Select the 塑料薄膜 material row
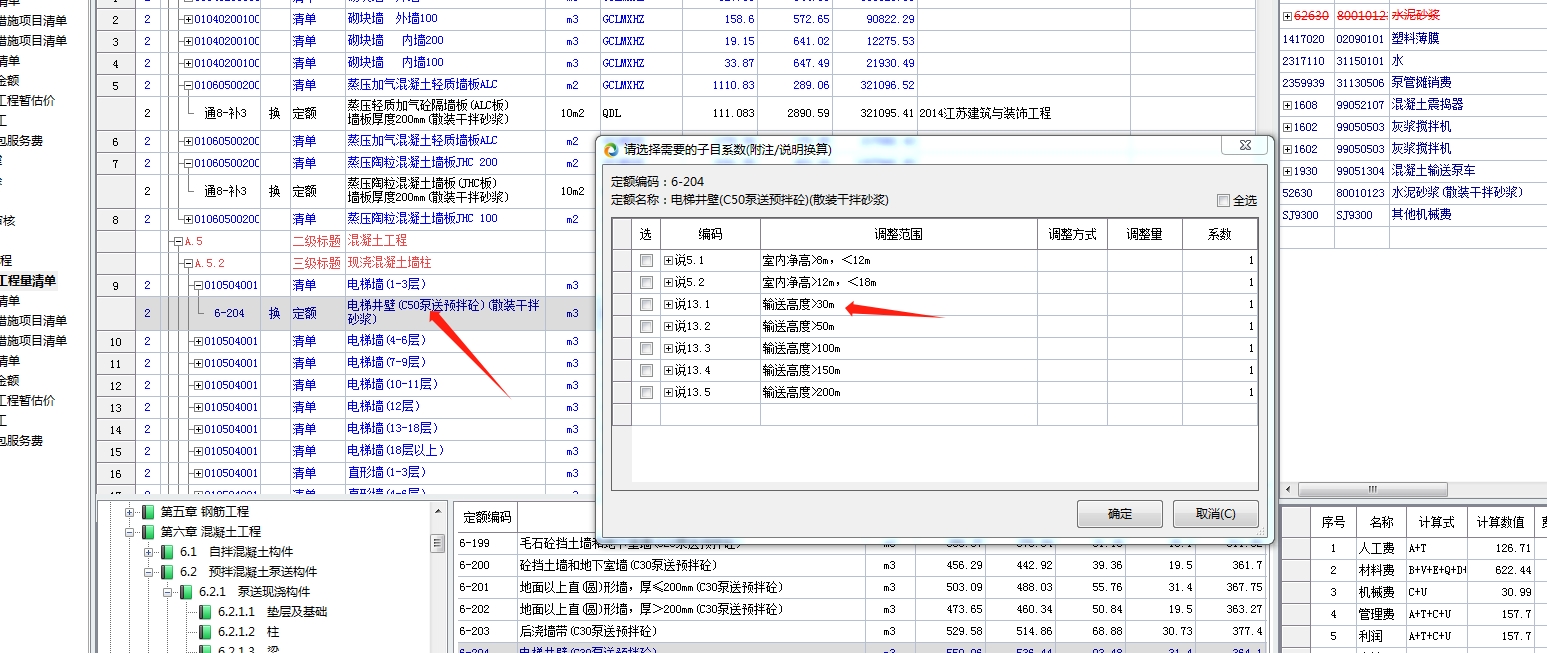This screenshot has height=653, width=1547. tap(1412, 39)
